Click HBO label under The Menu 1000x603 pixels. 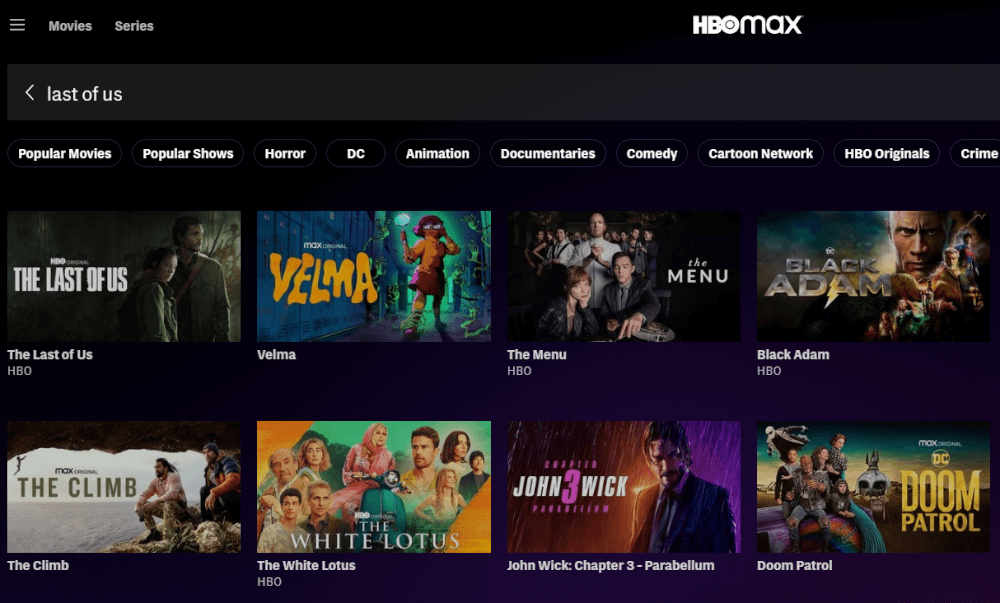(519, 371)
